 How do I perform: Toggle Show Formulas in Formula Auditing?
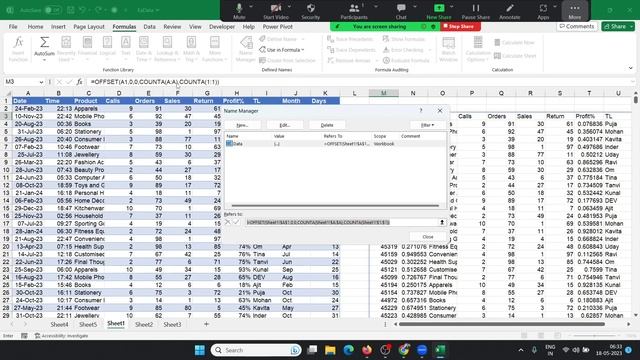[x=404, y=39]
